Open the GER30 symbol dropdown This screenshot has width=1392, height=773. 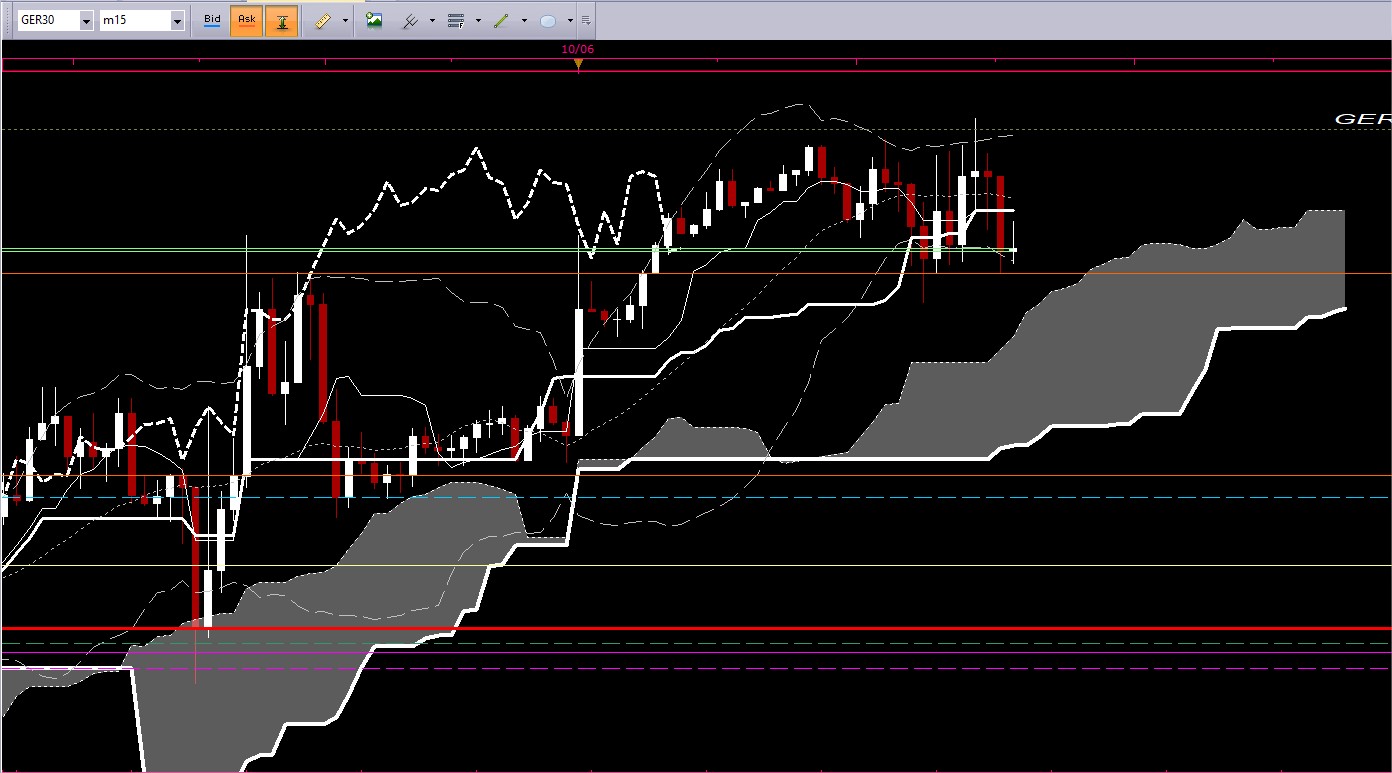(x=85, y=21)
